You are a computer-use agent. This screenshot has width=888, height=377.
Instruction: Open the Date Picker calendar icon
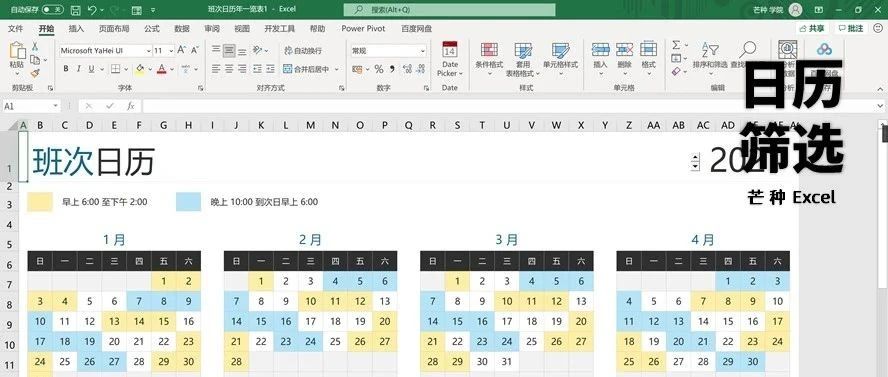[450, 50]
